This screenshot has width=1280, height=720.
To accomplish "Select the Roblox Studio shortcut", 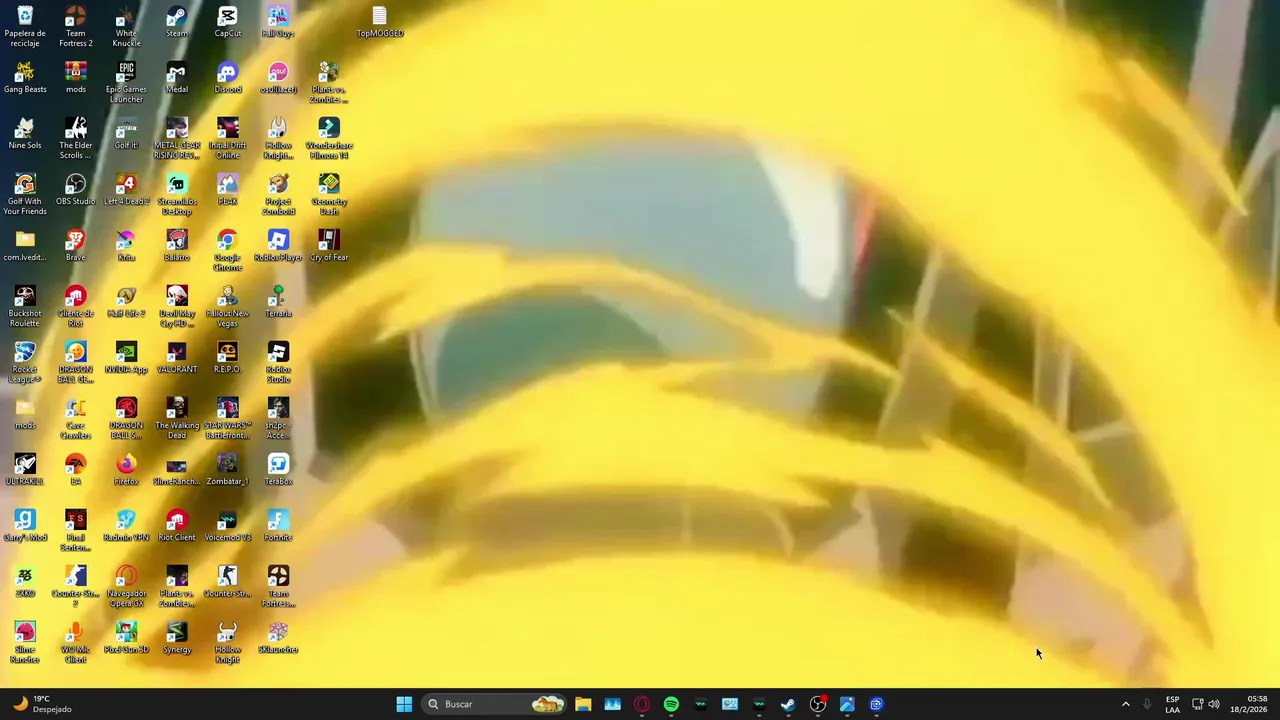I will point(278,362).
